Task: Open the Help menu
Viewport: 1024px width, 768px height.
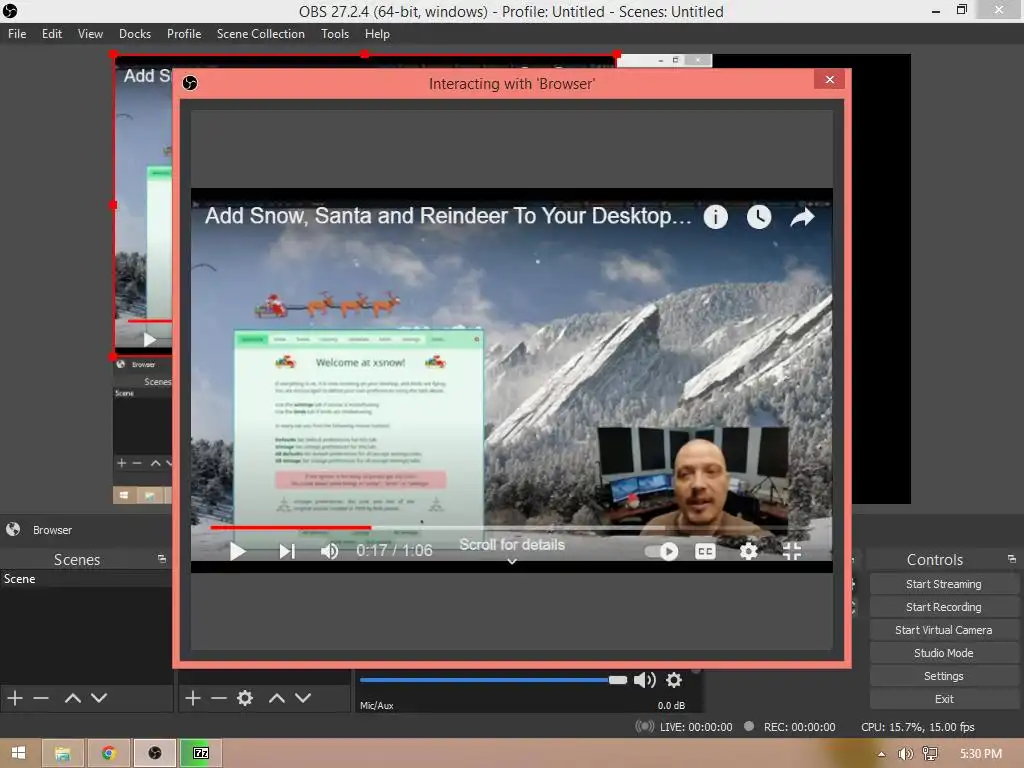Action: click(x=377, y=34)
